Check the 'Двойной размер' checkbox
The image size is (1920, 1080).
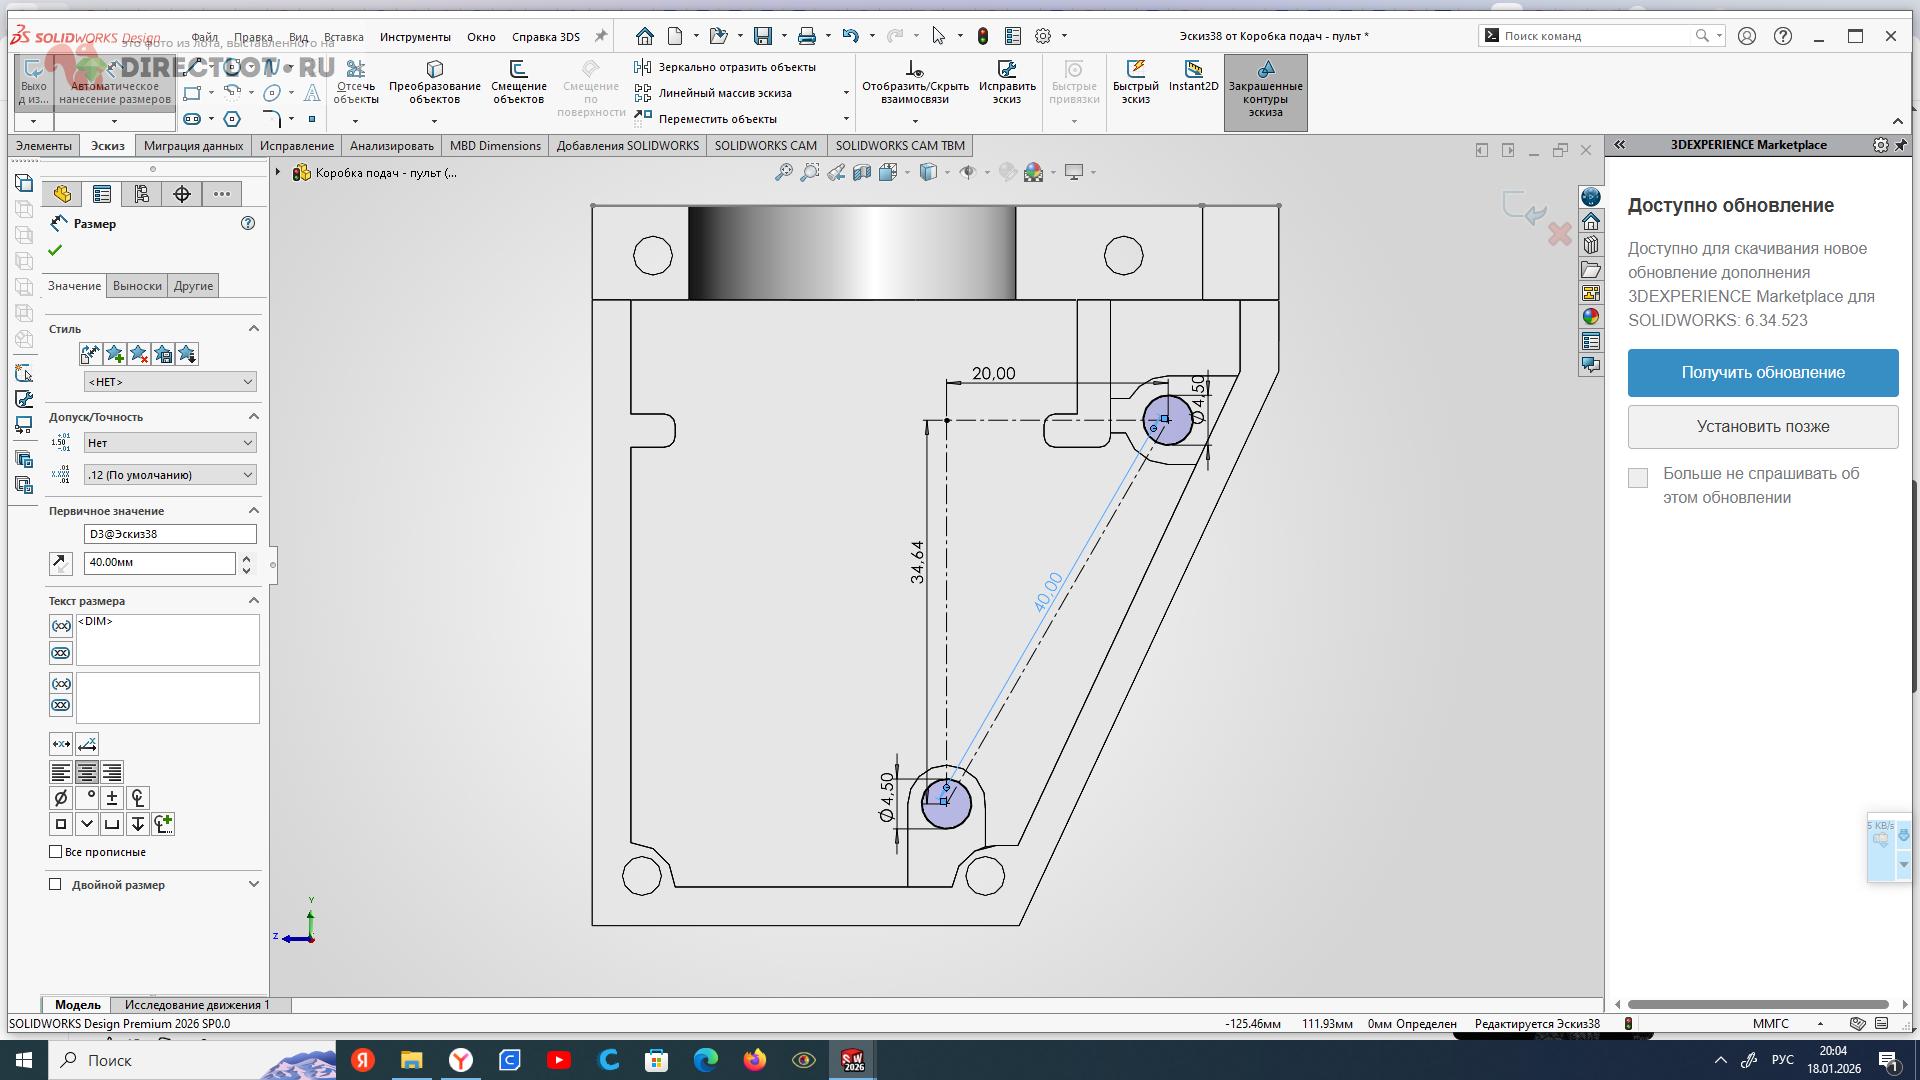(56, 885)
